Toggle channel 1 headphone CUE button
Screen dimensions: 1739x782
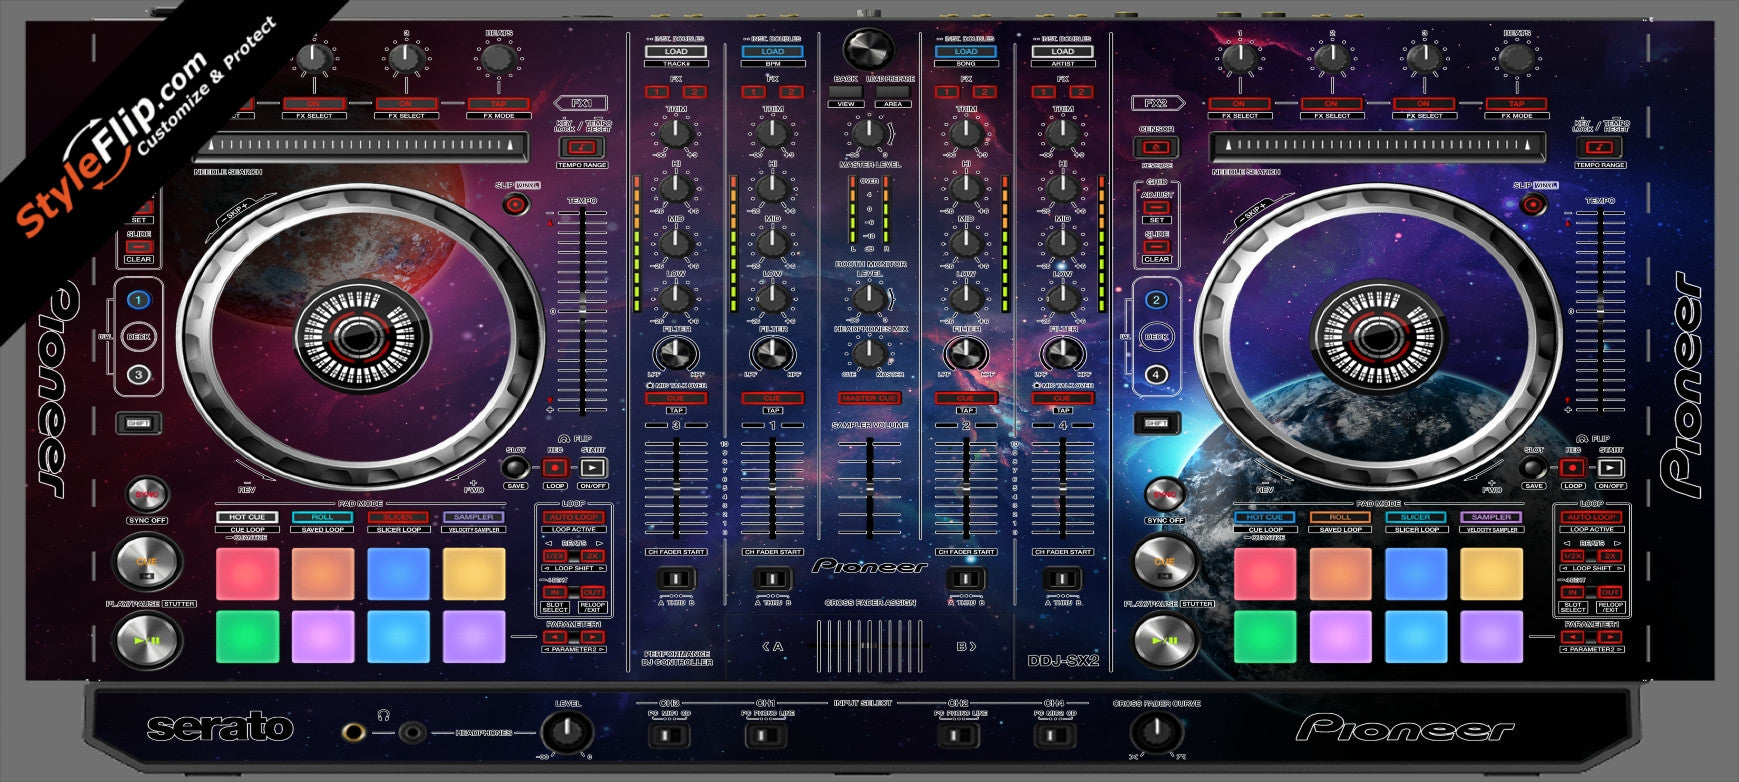[772, 398]
